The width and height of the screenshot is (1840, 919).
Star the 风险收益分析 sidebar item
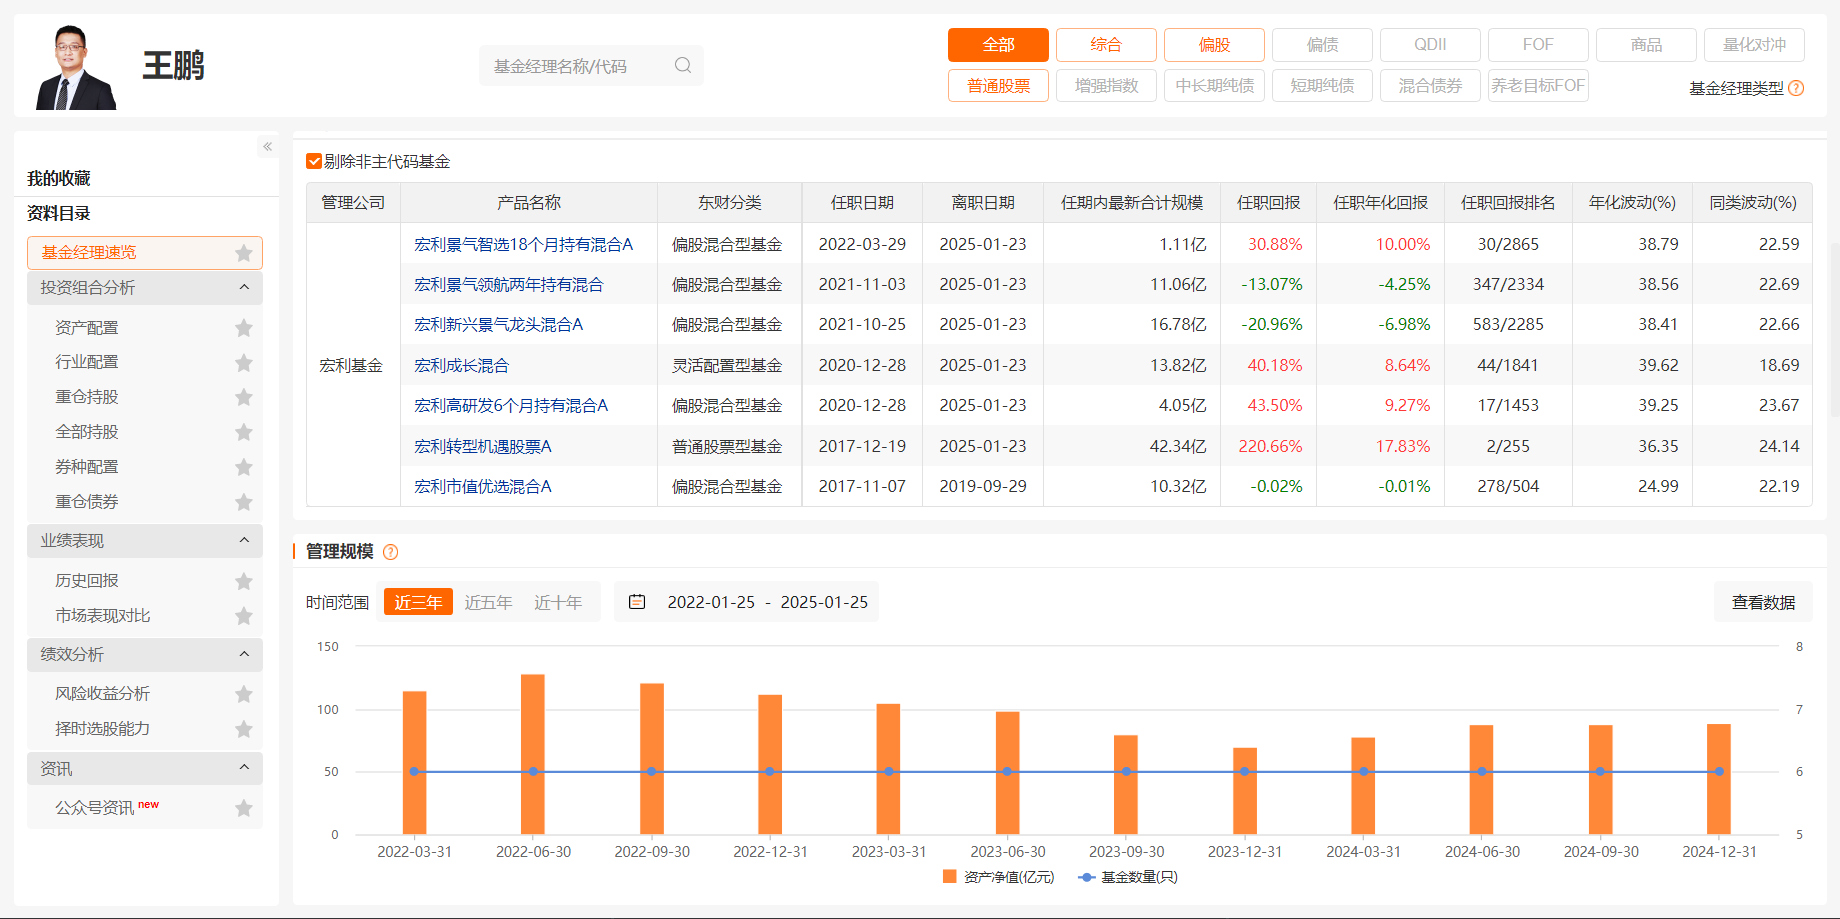tap(243, 694)
